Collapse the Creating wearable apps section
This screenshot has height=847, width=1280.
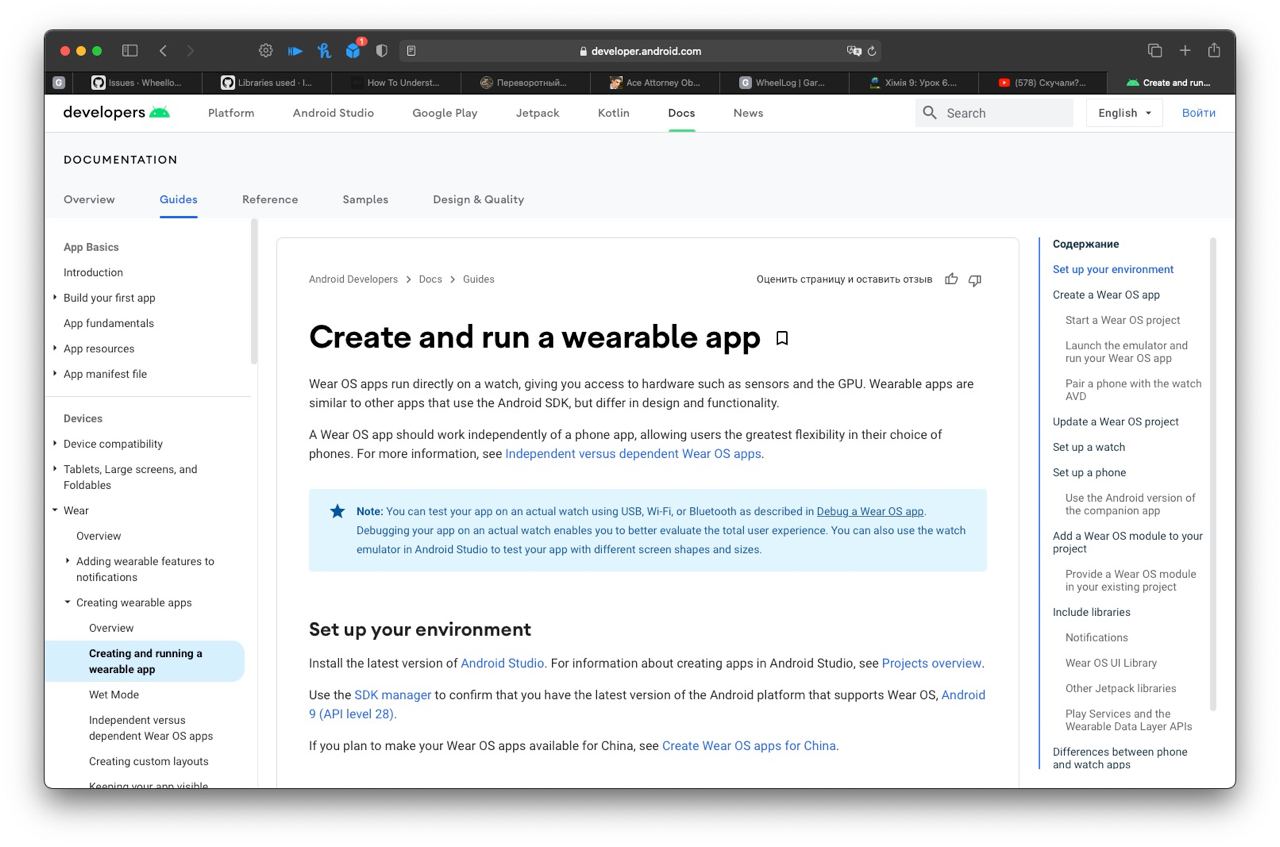(67, 602)
